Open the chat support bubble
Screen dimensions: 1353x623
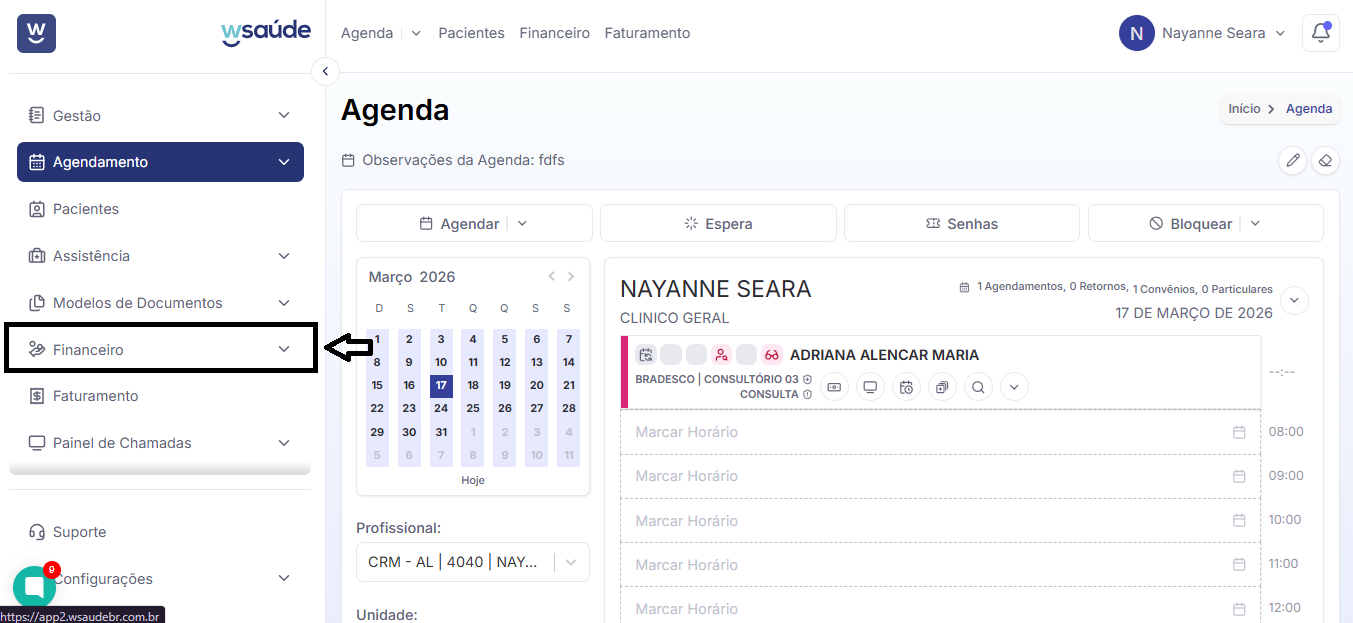point(34,587)
